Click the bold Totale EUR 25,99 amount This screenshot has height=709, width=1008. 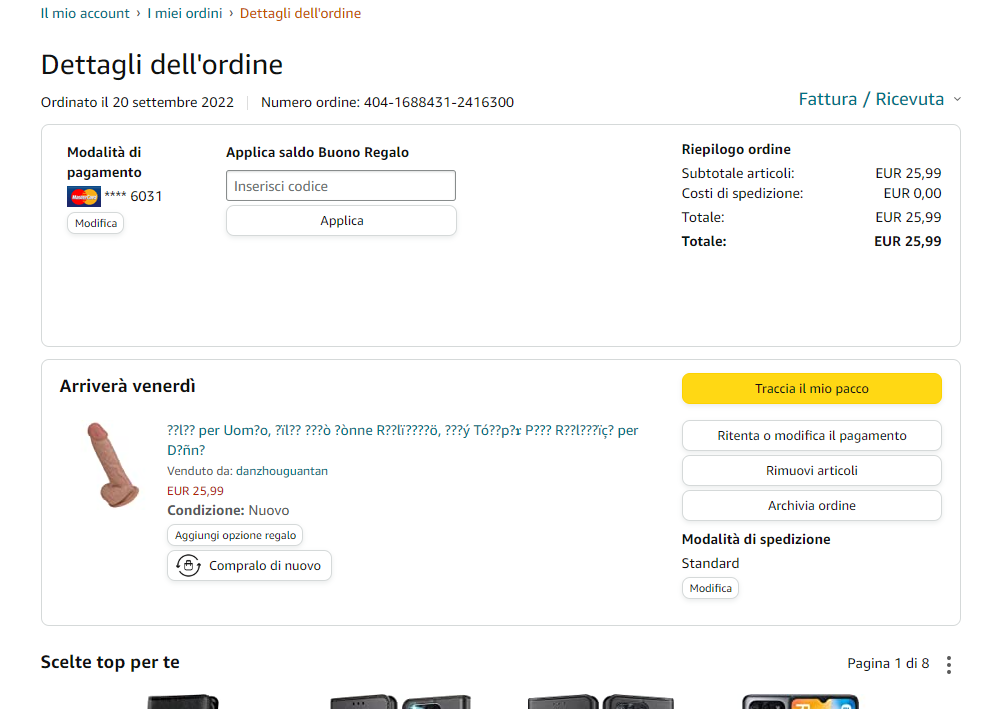click(x=908, y=242)
